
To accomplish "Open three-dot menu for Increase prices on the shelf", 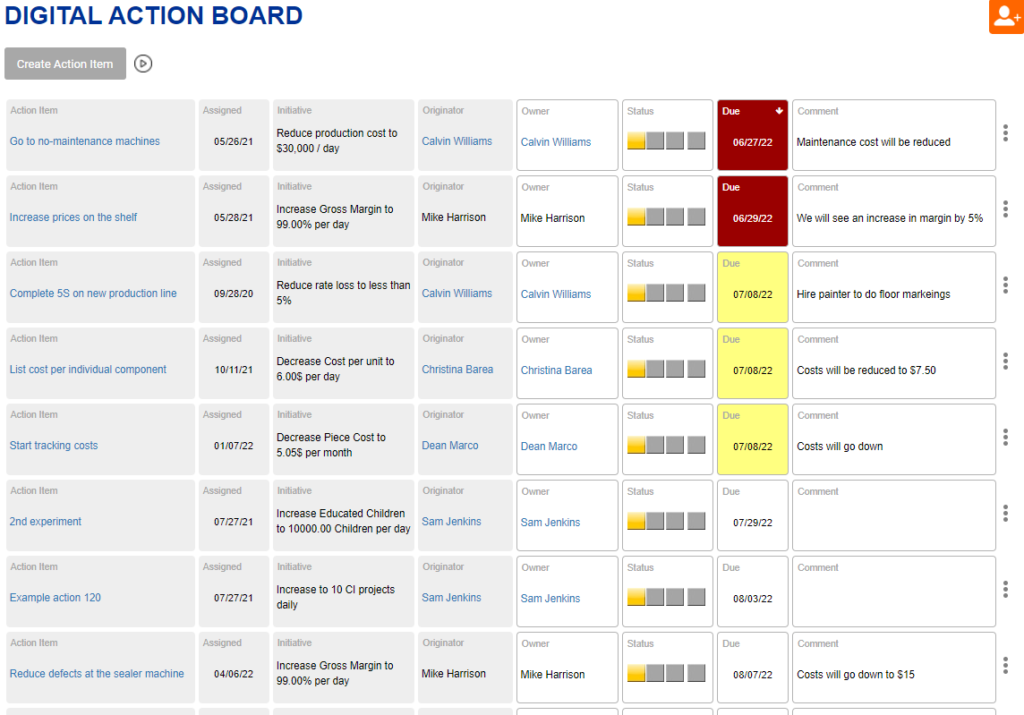I will [1005, 209].
